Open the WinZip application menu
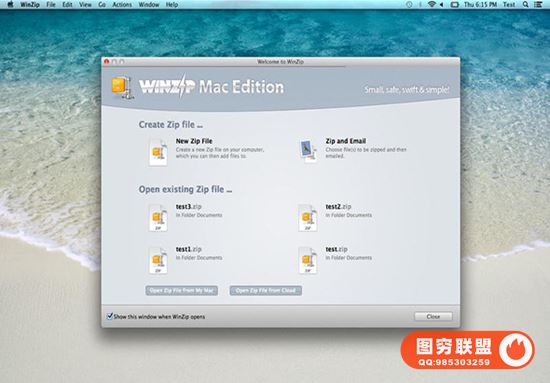Screen dimensions: 550x383 tap(30, 5)
